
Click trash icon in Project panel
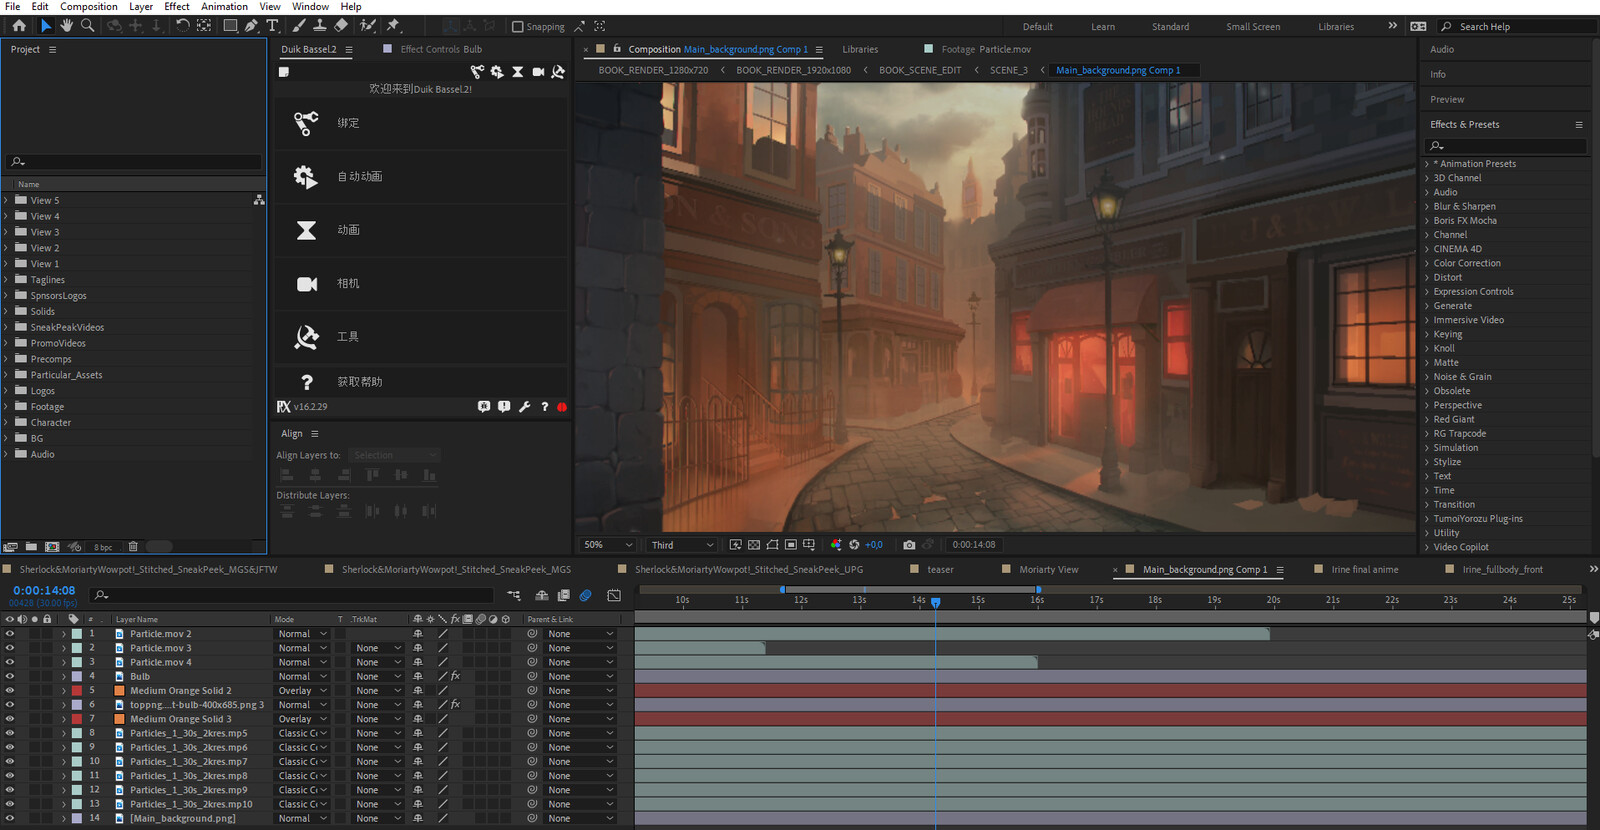(x=133, y=547)
